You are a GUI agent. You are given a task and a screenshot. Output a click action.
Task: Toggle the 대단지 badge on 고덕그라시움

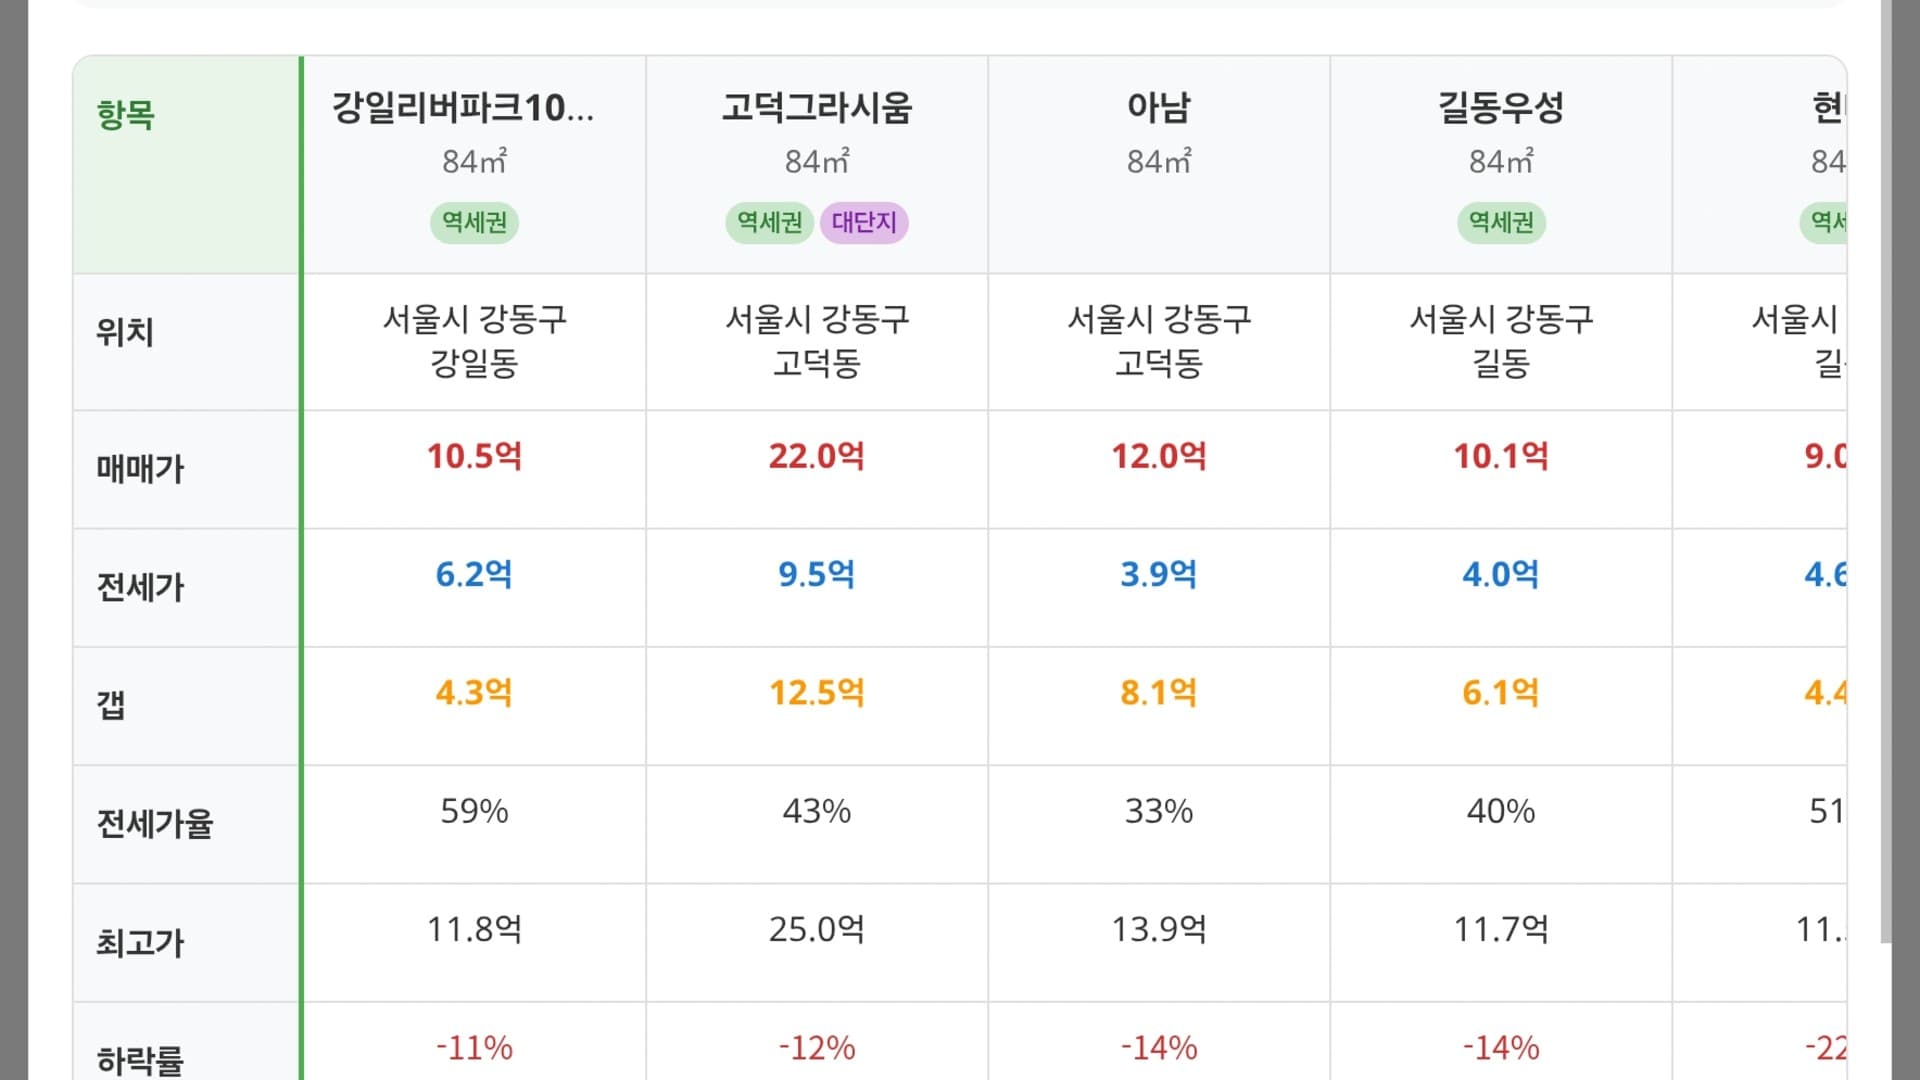tap(863, 223)
